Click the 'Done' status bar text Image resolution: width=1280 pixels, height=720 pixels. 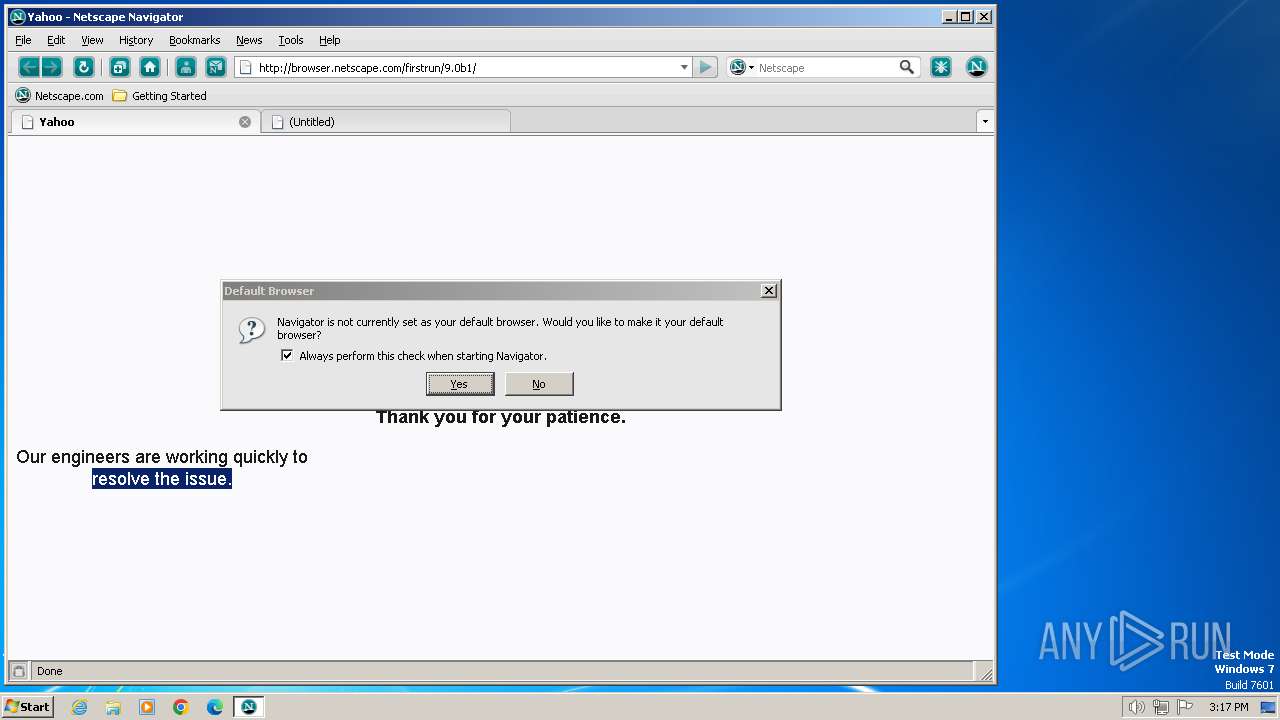(x=50, y=671)
